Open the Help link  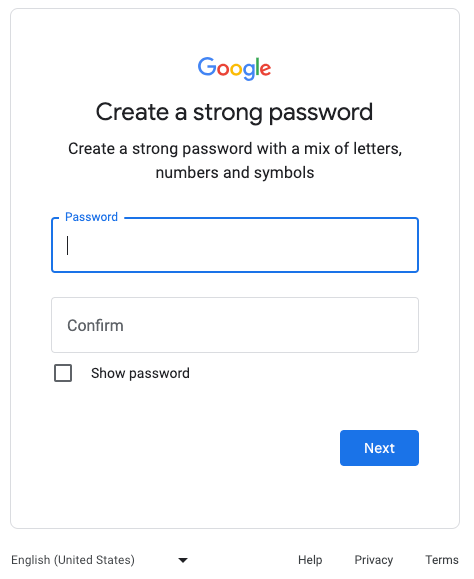[310, 560]
